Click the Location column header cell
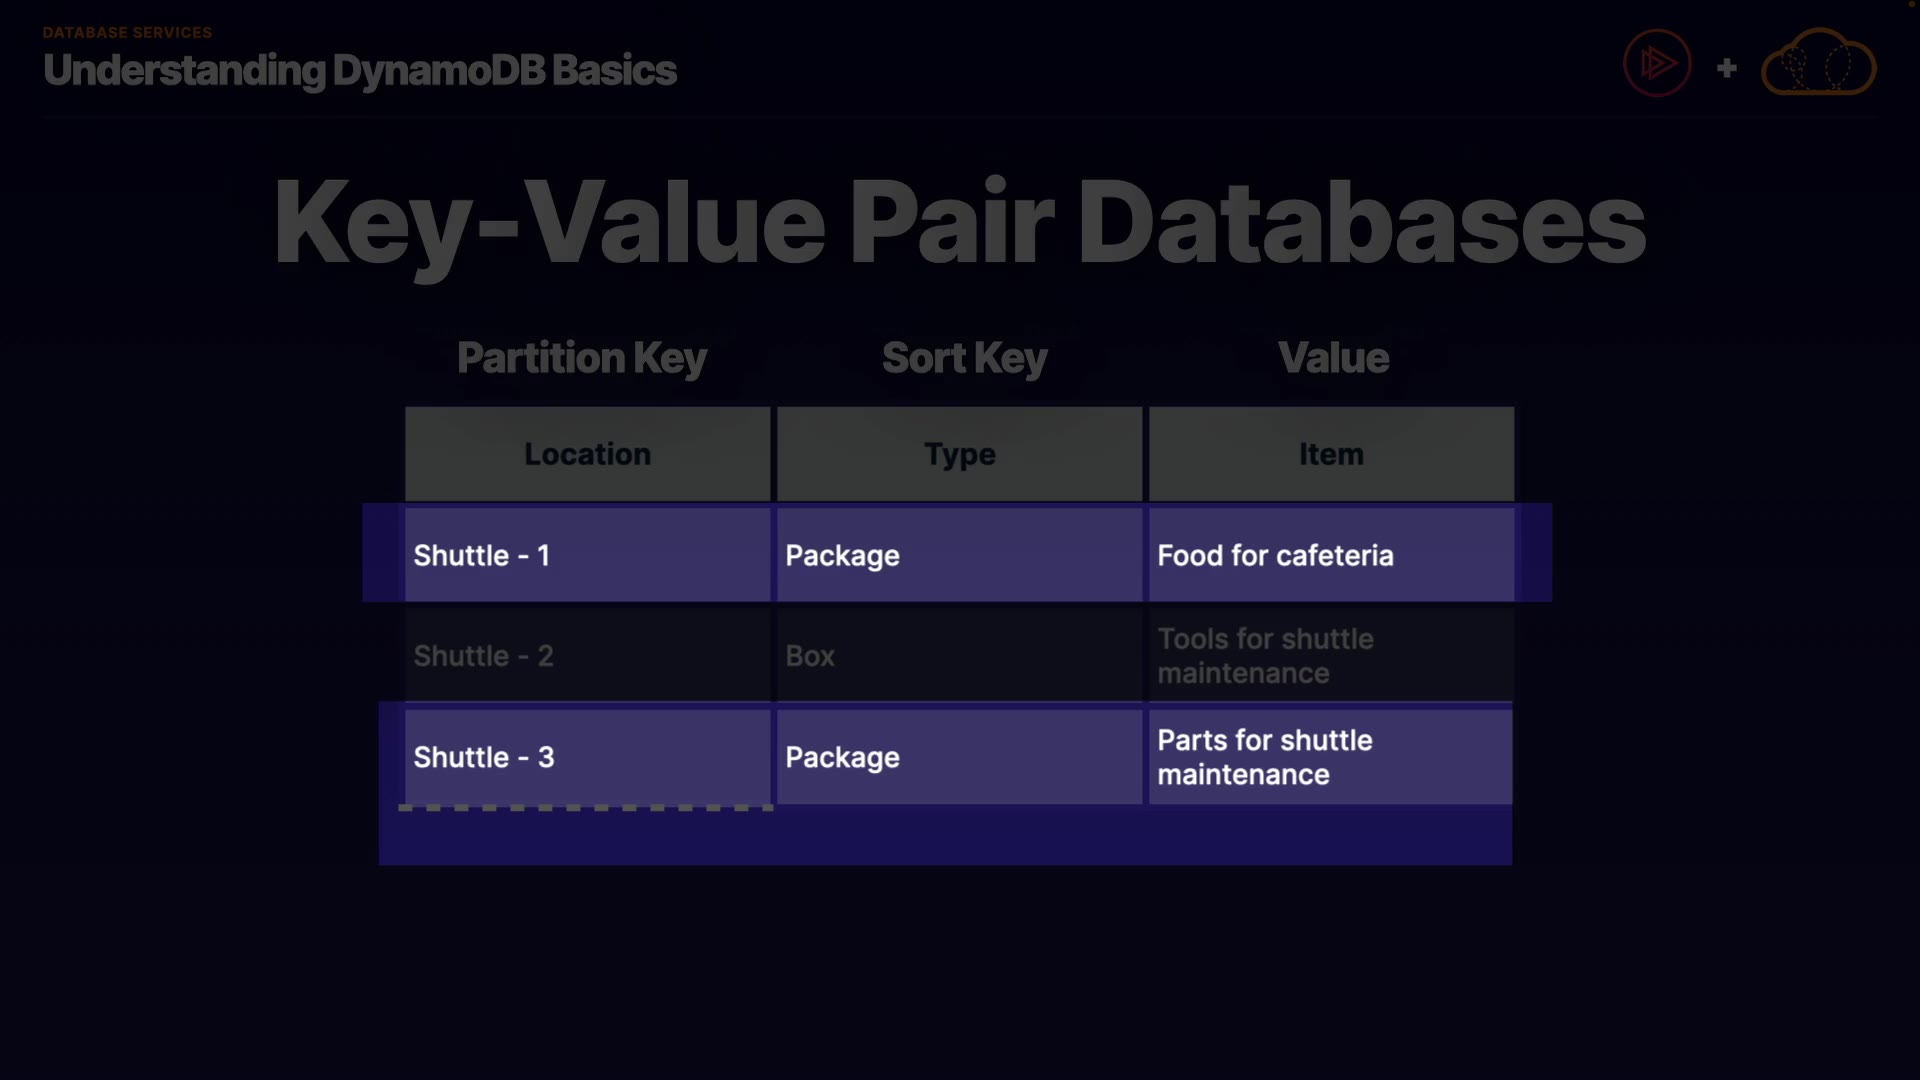Viewport: 1920px width, 1080px height. (x=587, y=454)
